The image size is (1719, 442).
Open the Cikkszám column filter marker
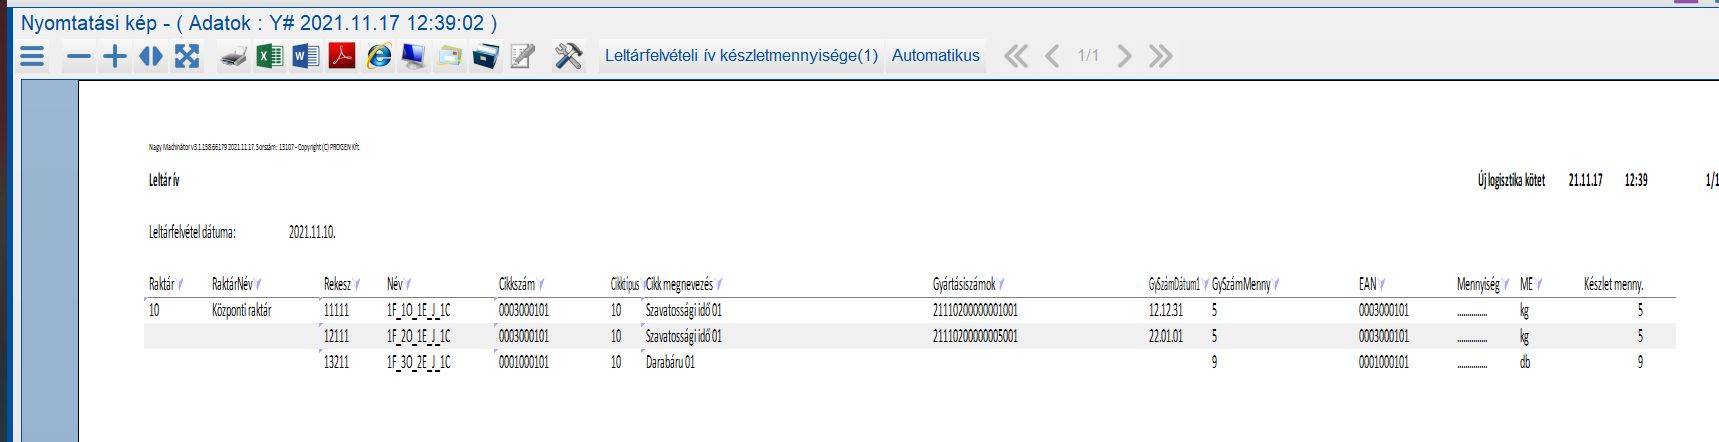[541, 284]
